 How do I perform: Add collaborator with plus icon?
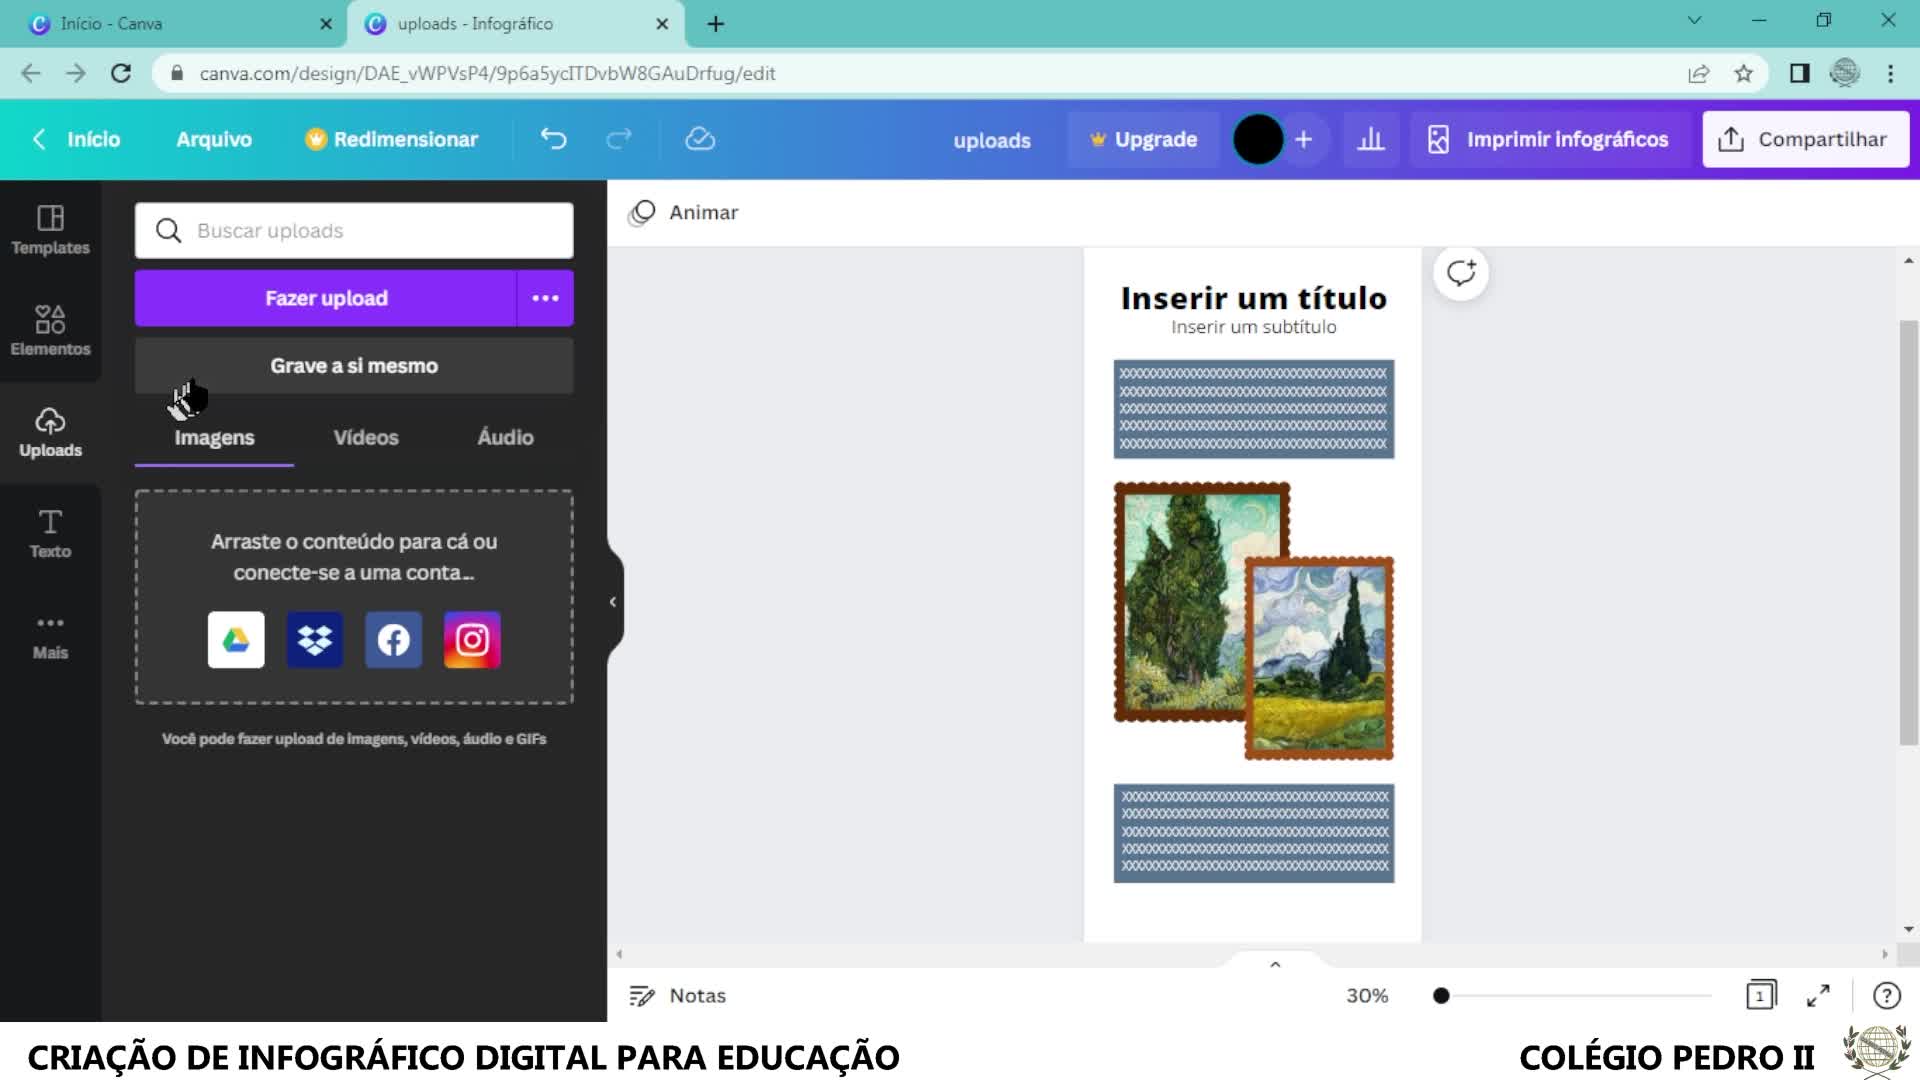click(1303, 139)
